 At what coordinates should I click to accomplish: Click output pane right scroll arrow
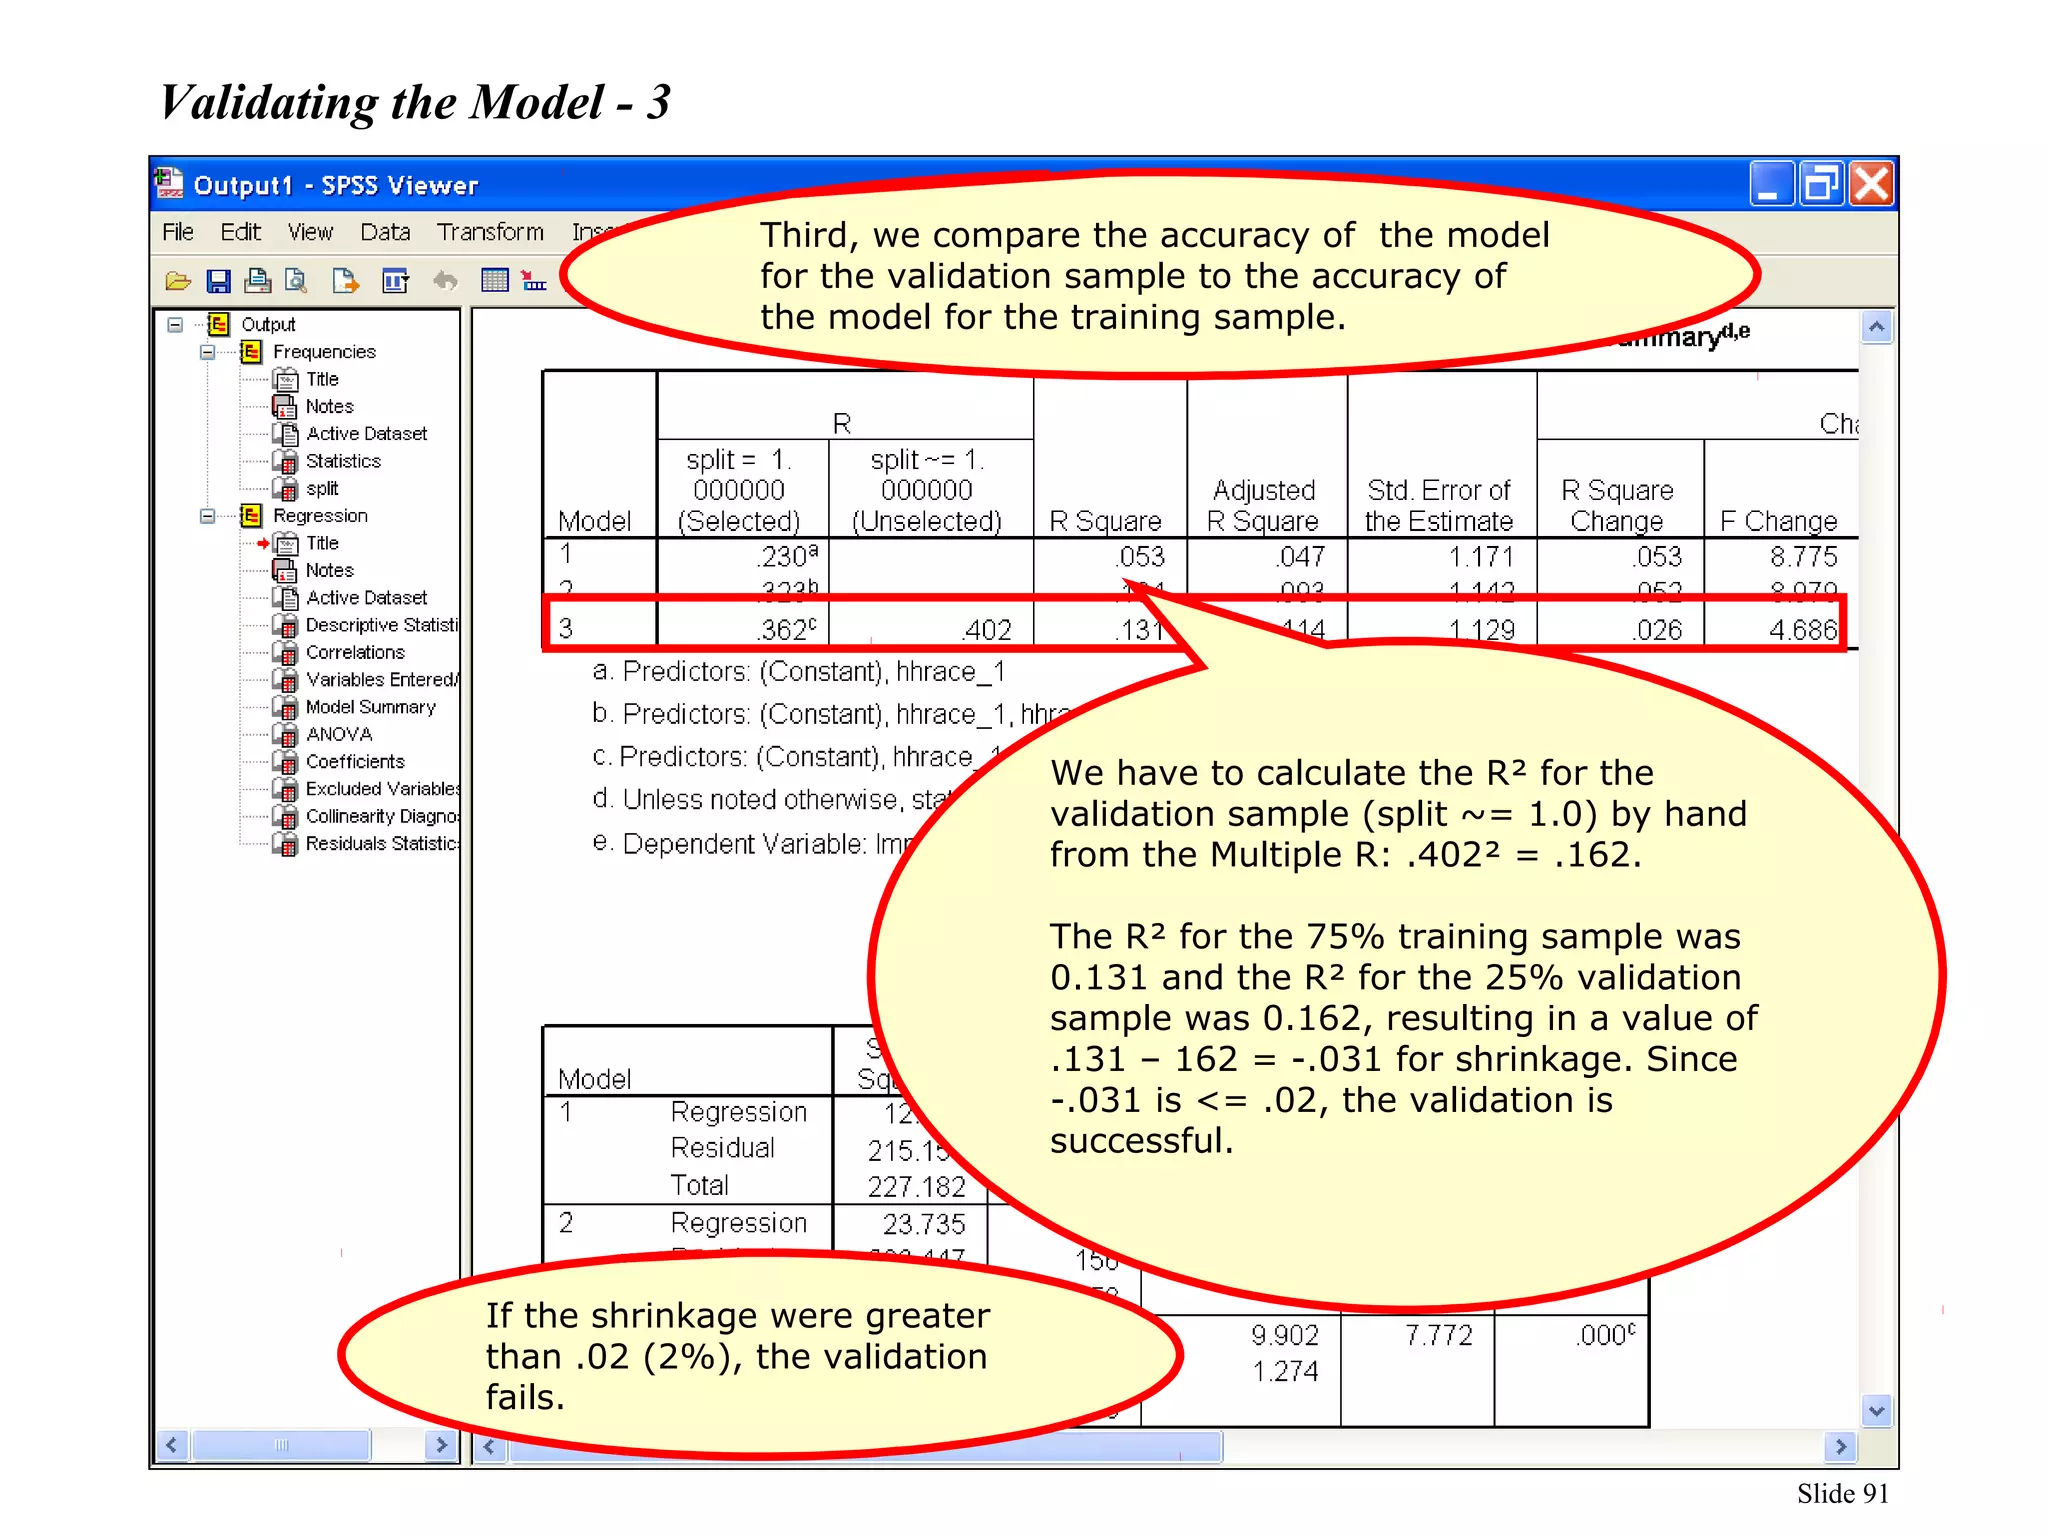point(1841,1446)
